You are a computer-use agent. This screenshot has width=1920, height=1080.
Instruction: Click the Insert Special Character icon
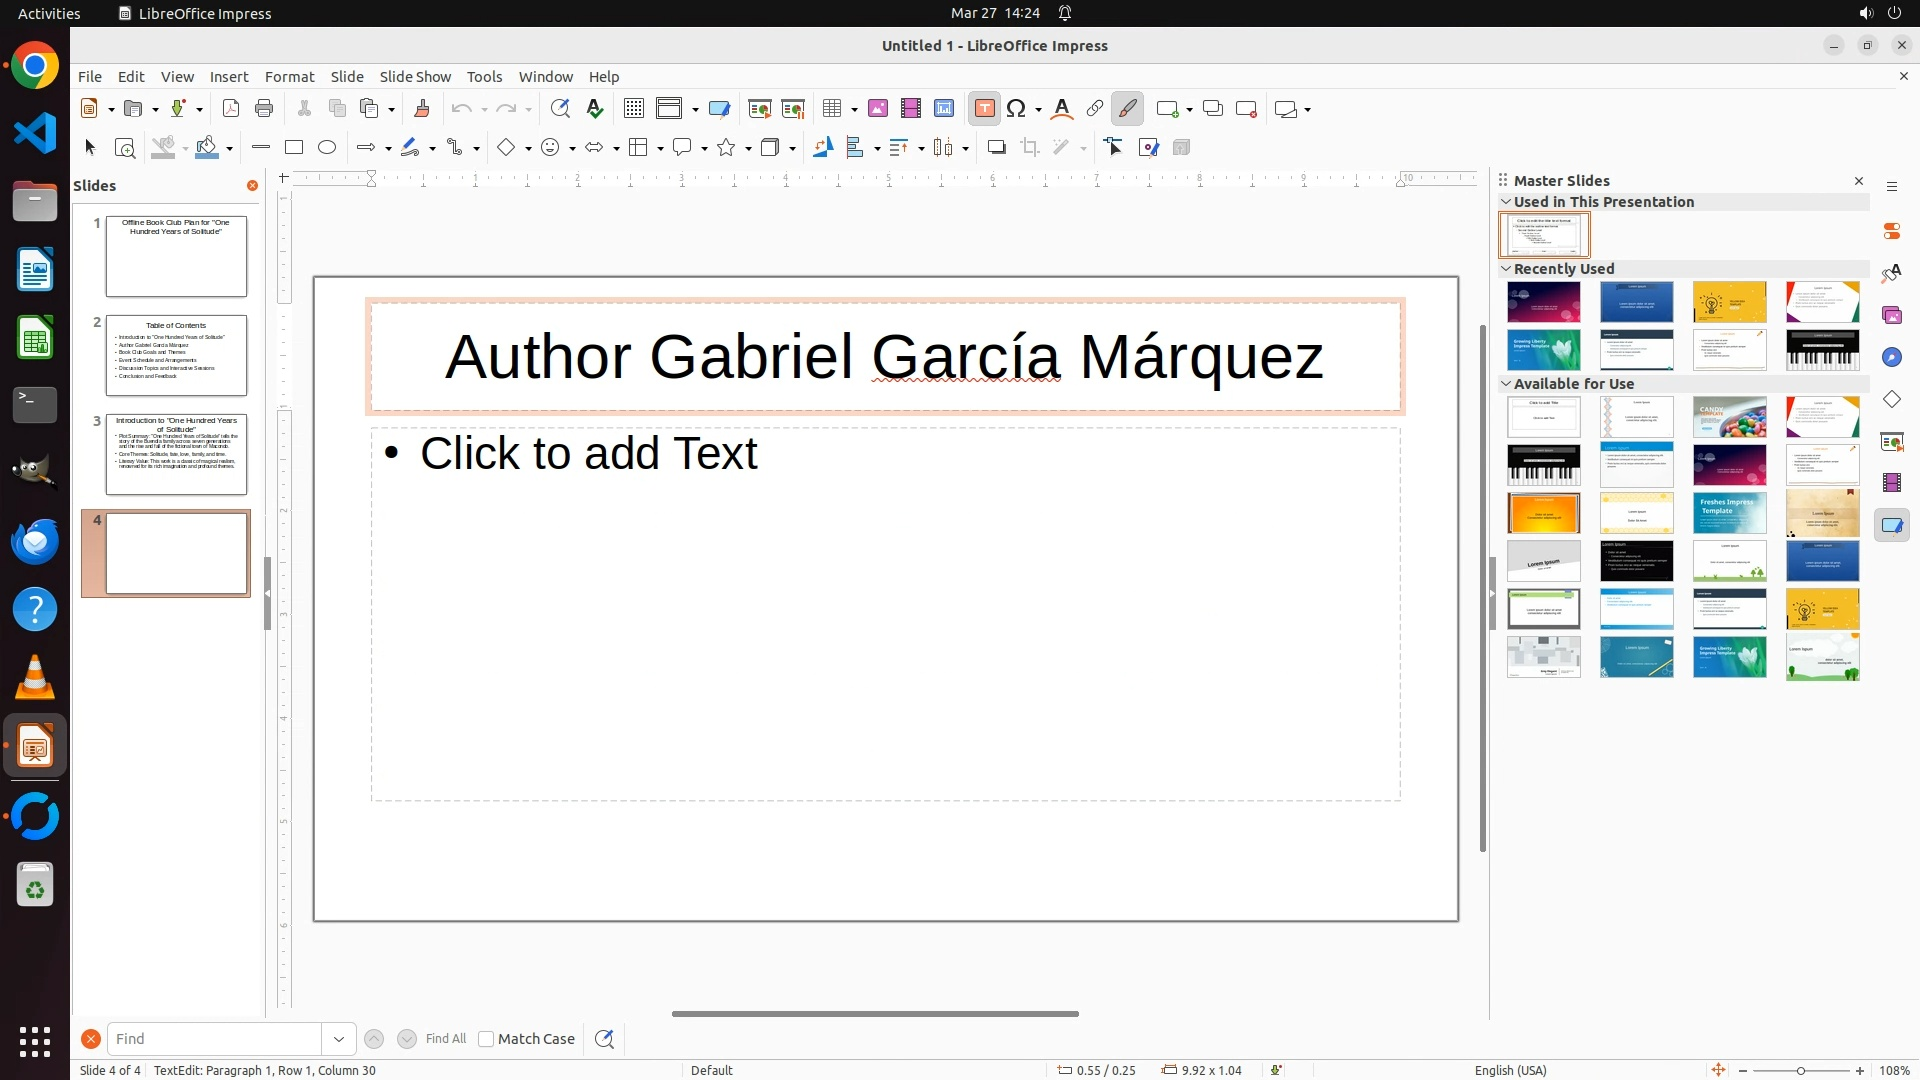(x=1017, y=109)
